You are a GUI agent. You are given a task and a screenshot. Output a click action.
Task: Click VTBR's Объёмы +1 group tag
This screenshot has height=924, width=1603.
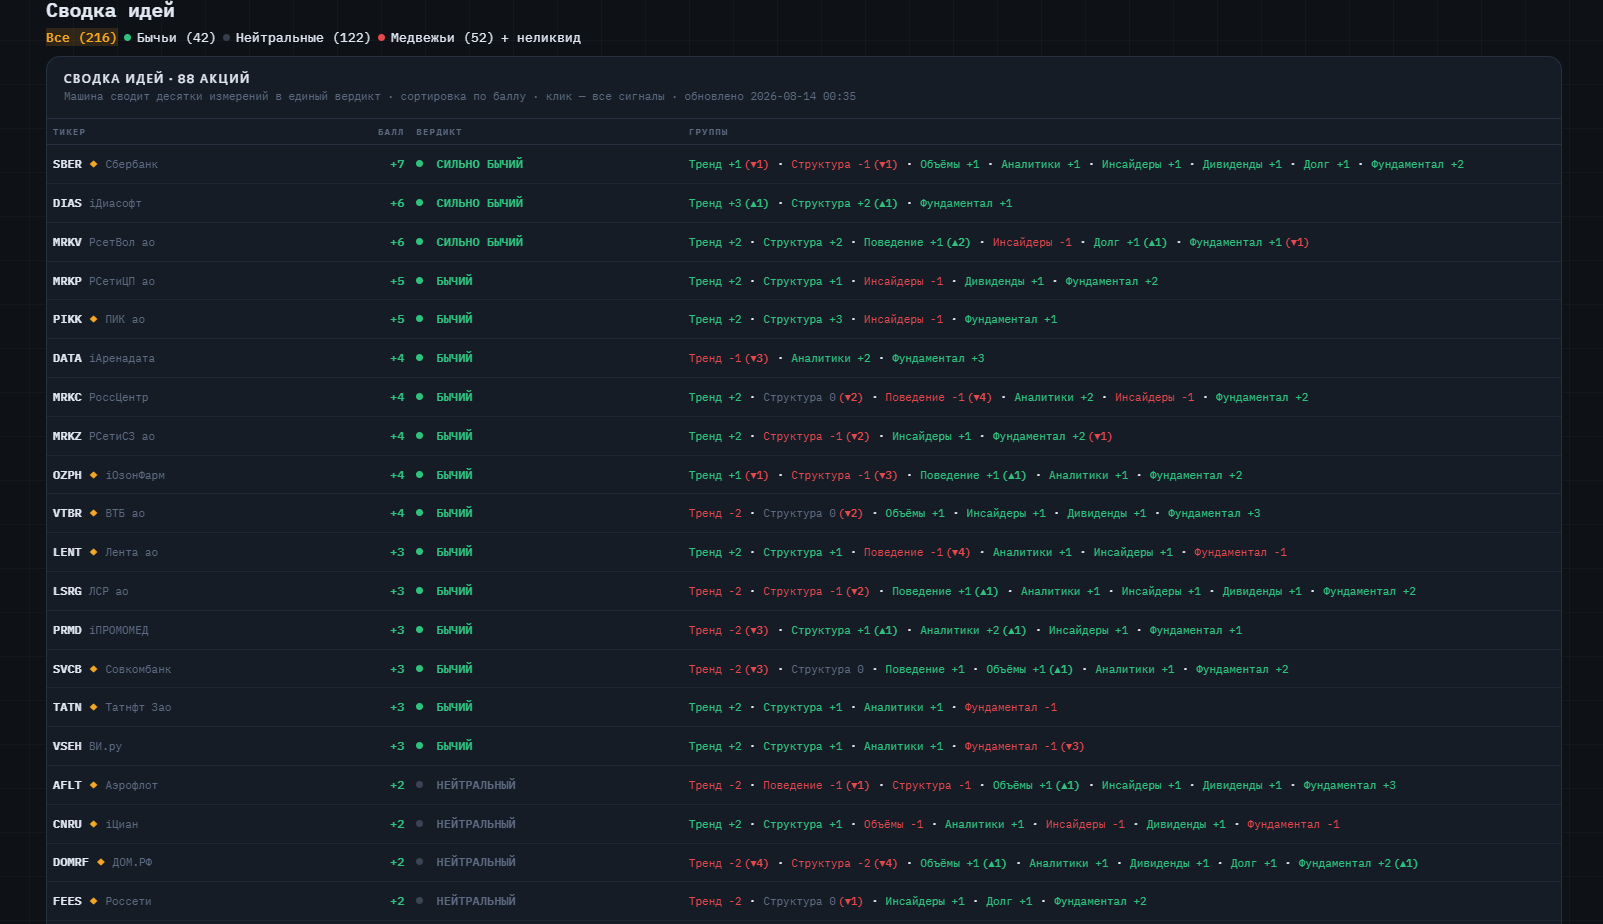915,513
